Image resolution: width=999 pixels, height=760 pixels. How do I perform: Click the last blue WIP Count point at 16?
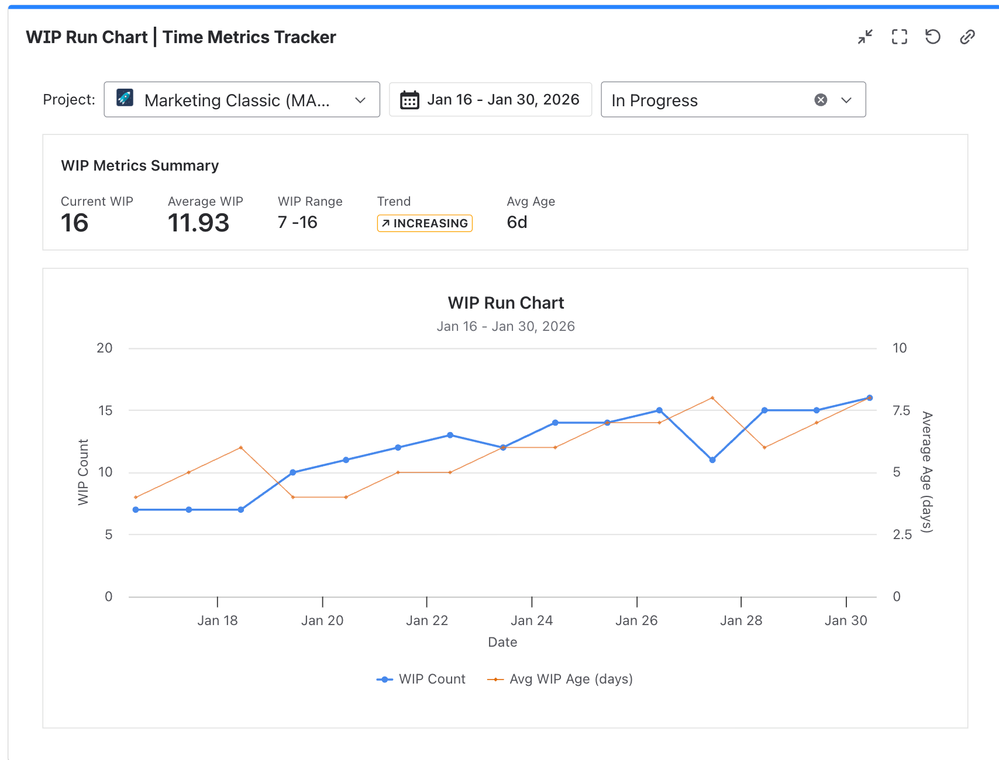click(870, 398)
